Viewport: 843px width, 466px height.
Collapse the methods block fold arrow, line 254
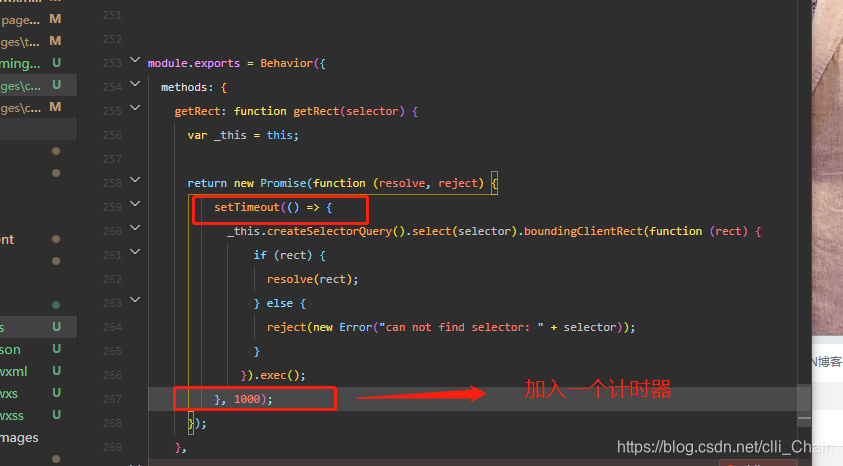click(x=135, y=83)
